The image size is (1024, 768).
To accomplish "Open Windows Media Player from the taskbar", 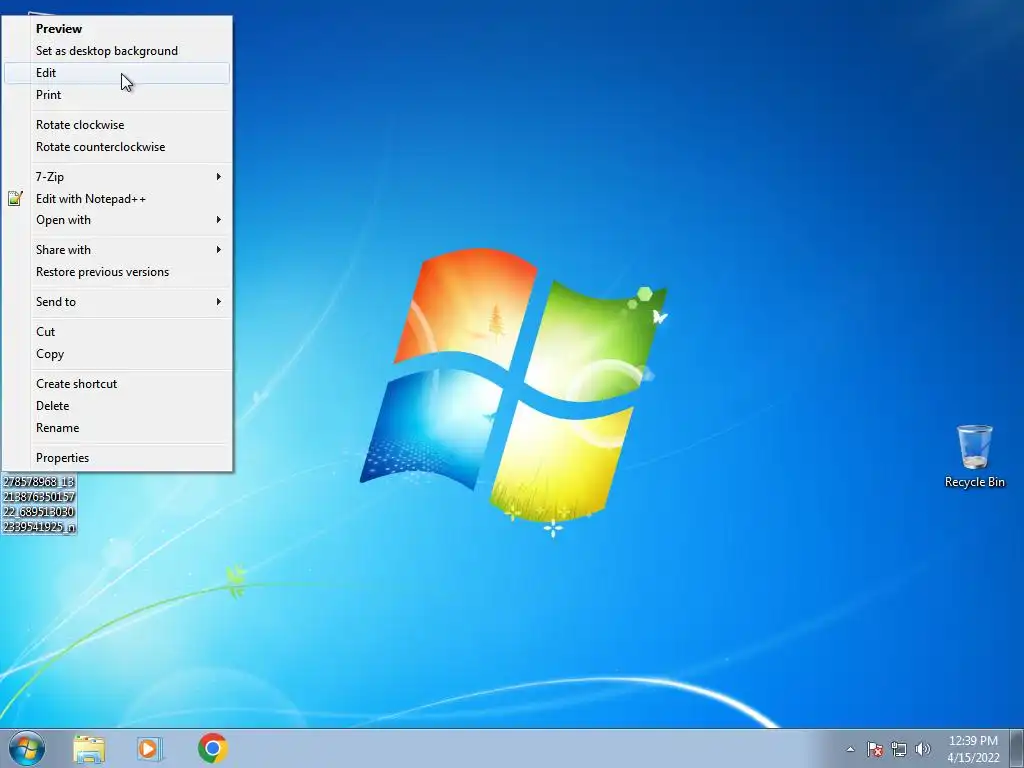I will [150, 749].
